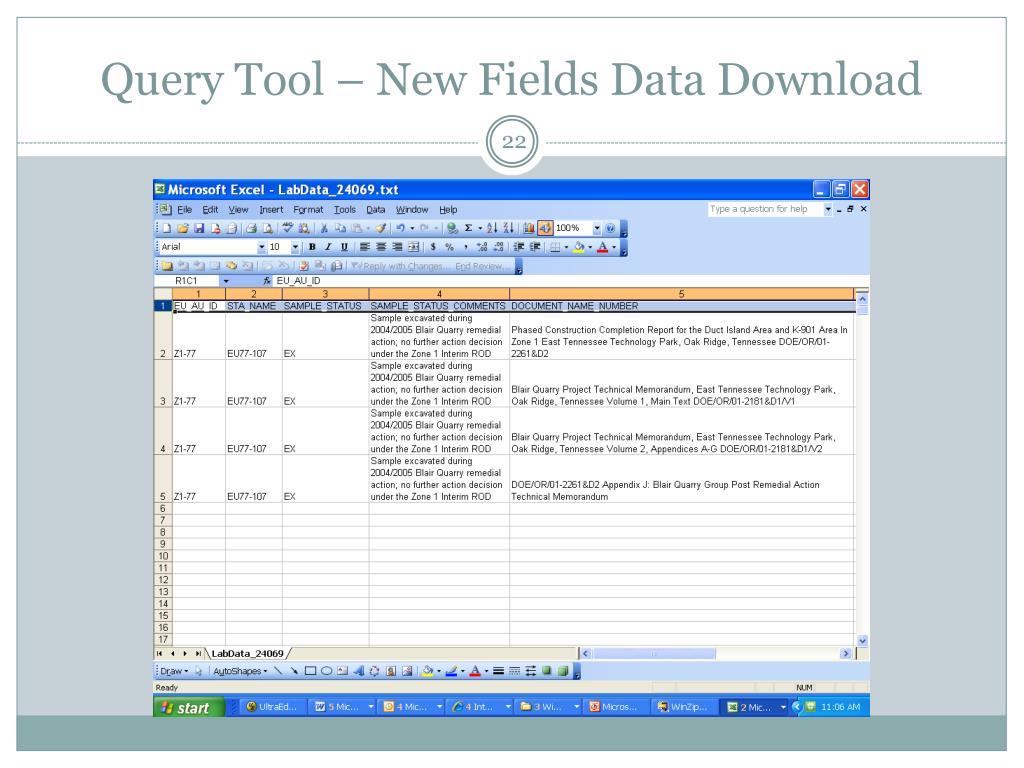Open the Draw menu dropdown

coord(174,671)
